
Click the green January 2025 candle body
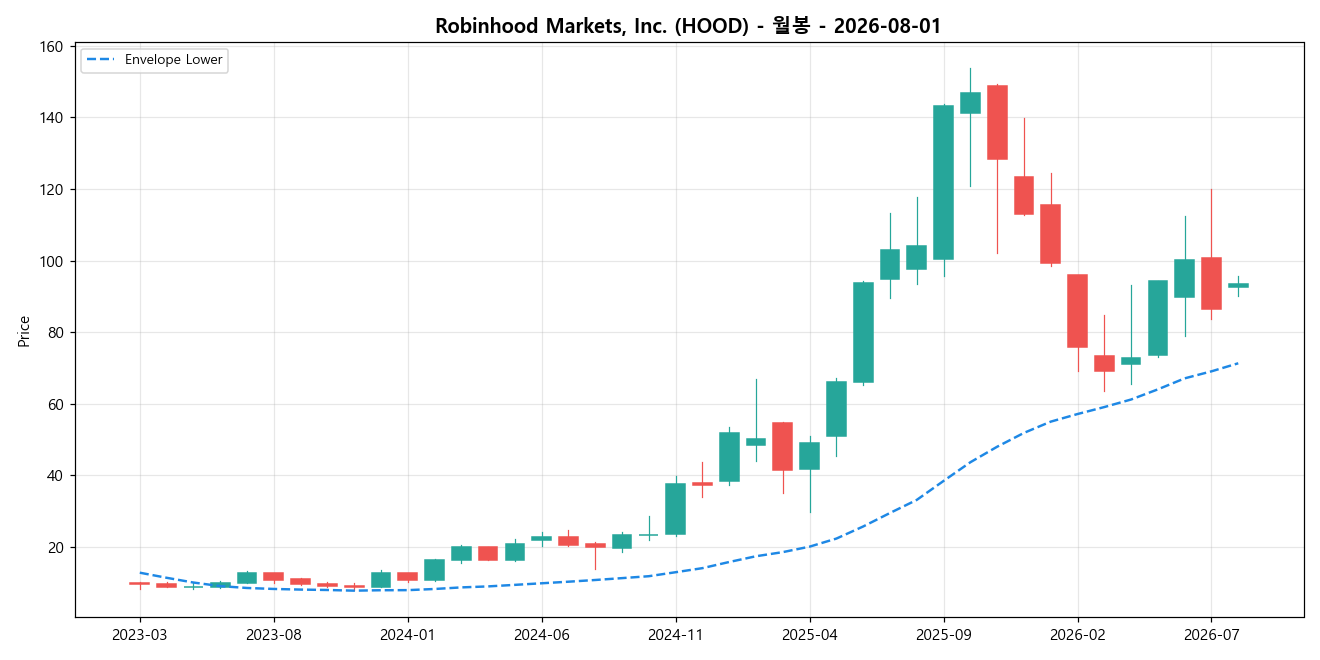point(729,457)
